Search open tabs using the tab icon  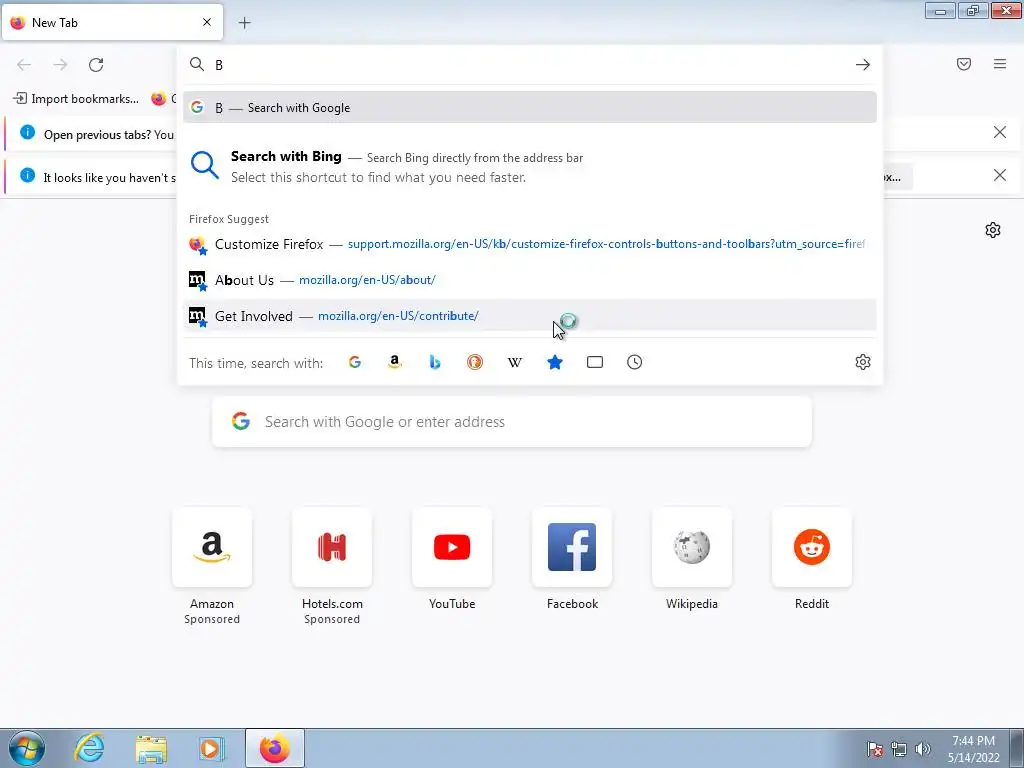pos(595,362)
